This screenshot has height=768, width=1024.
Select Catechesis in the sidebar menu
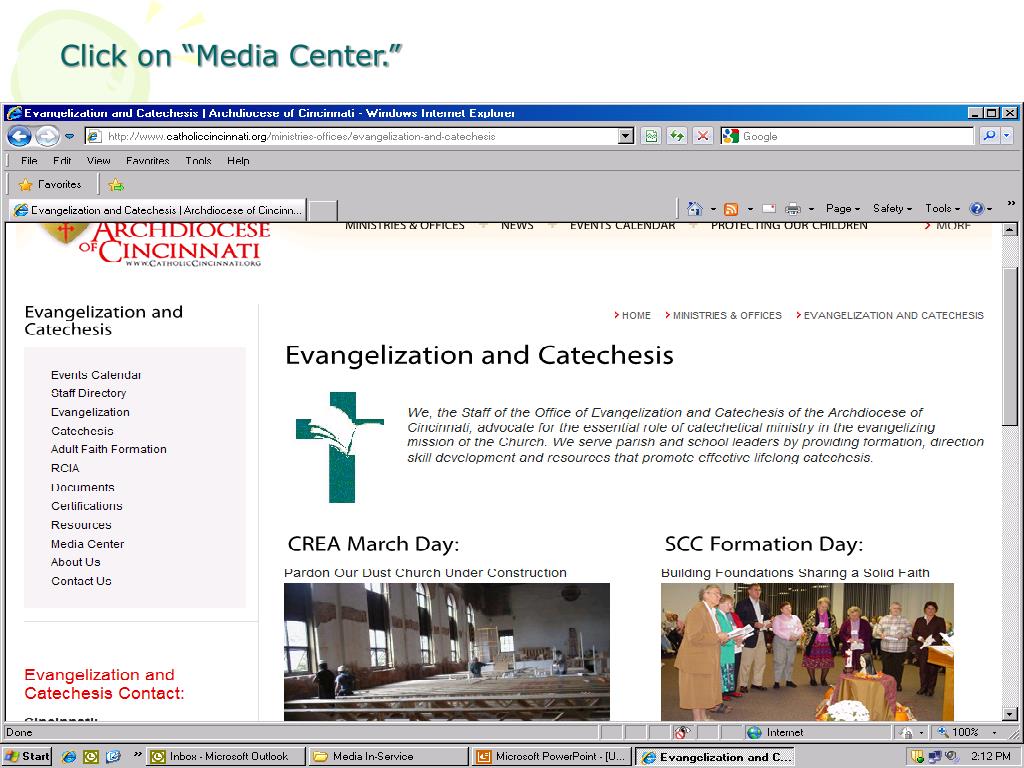[82, 431]
